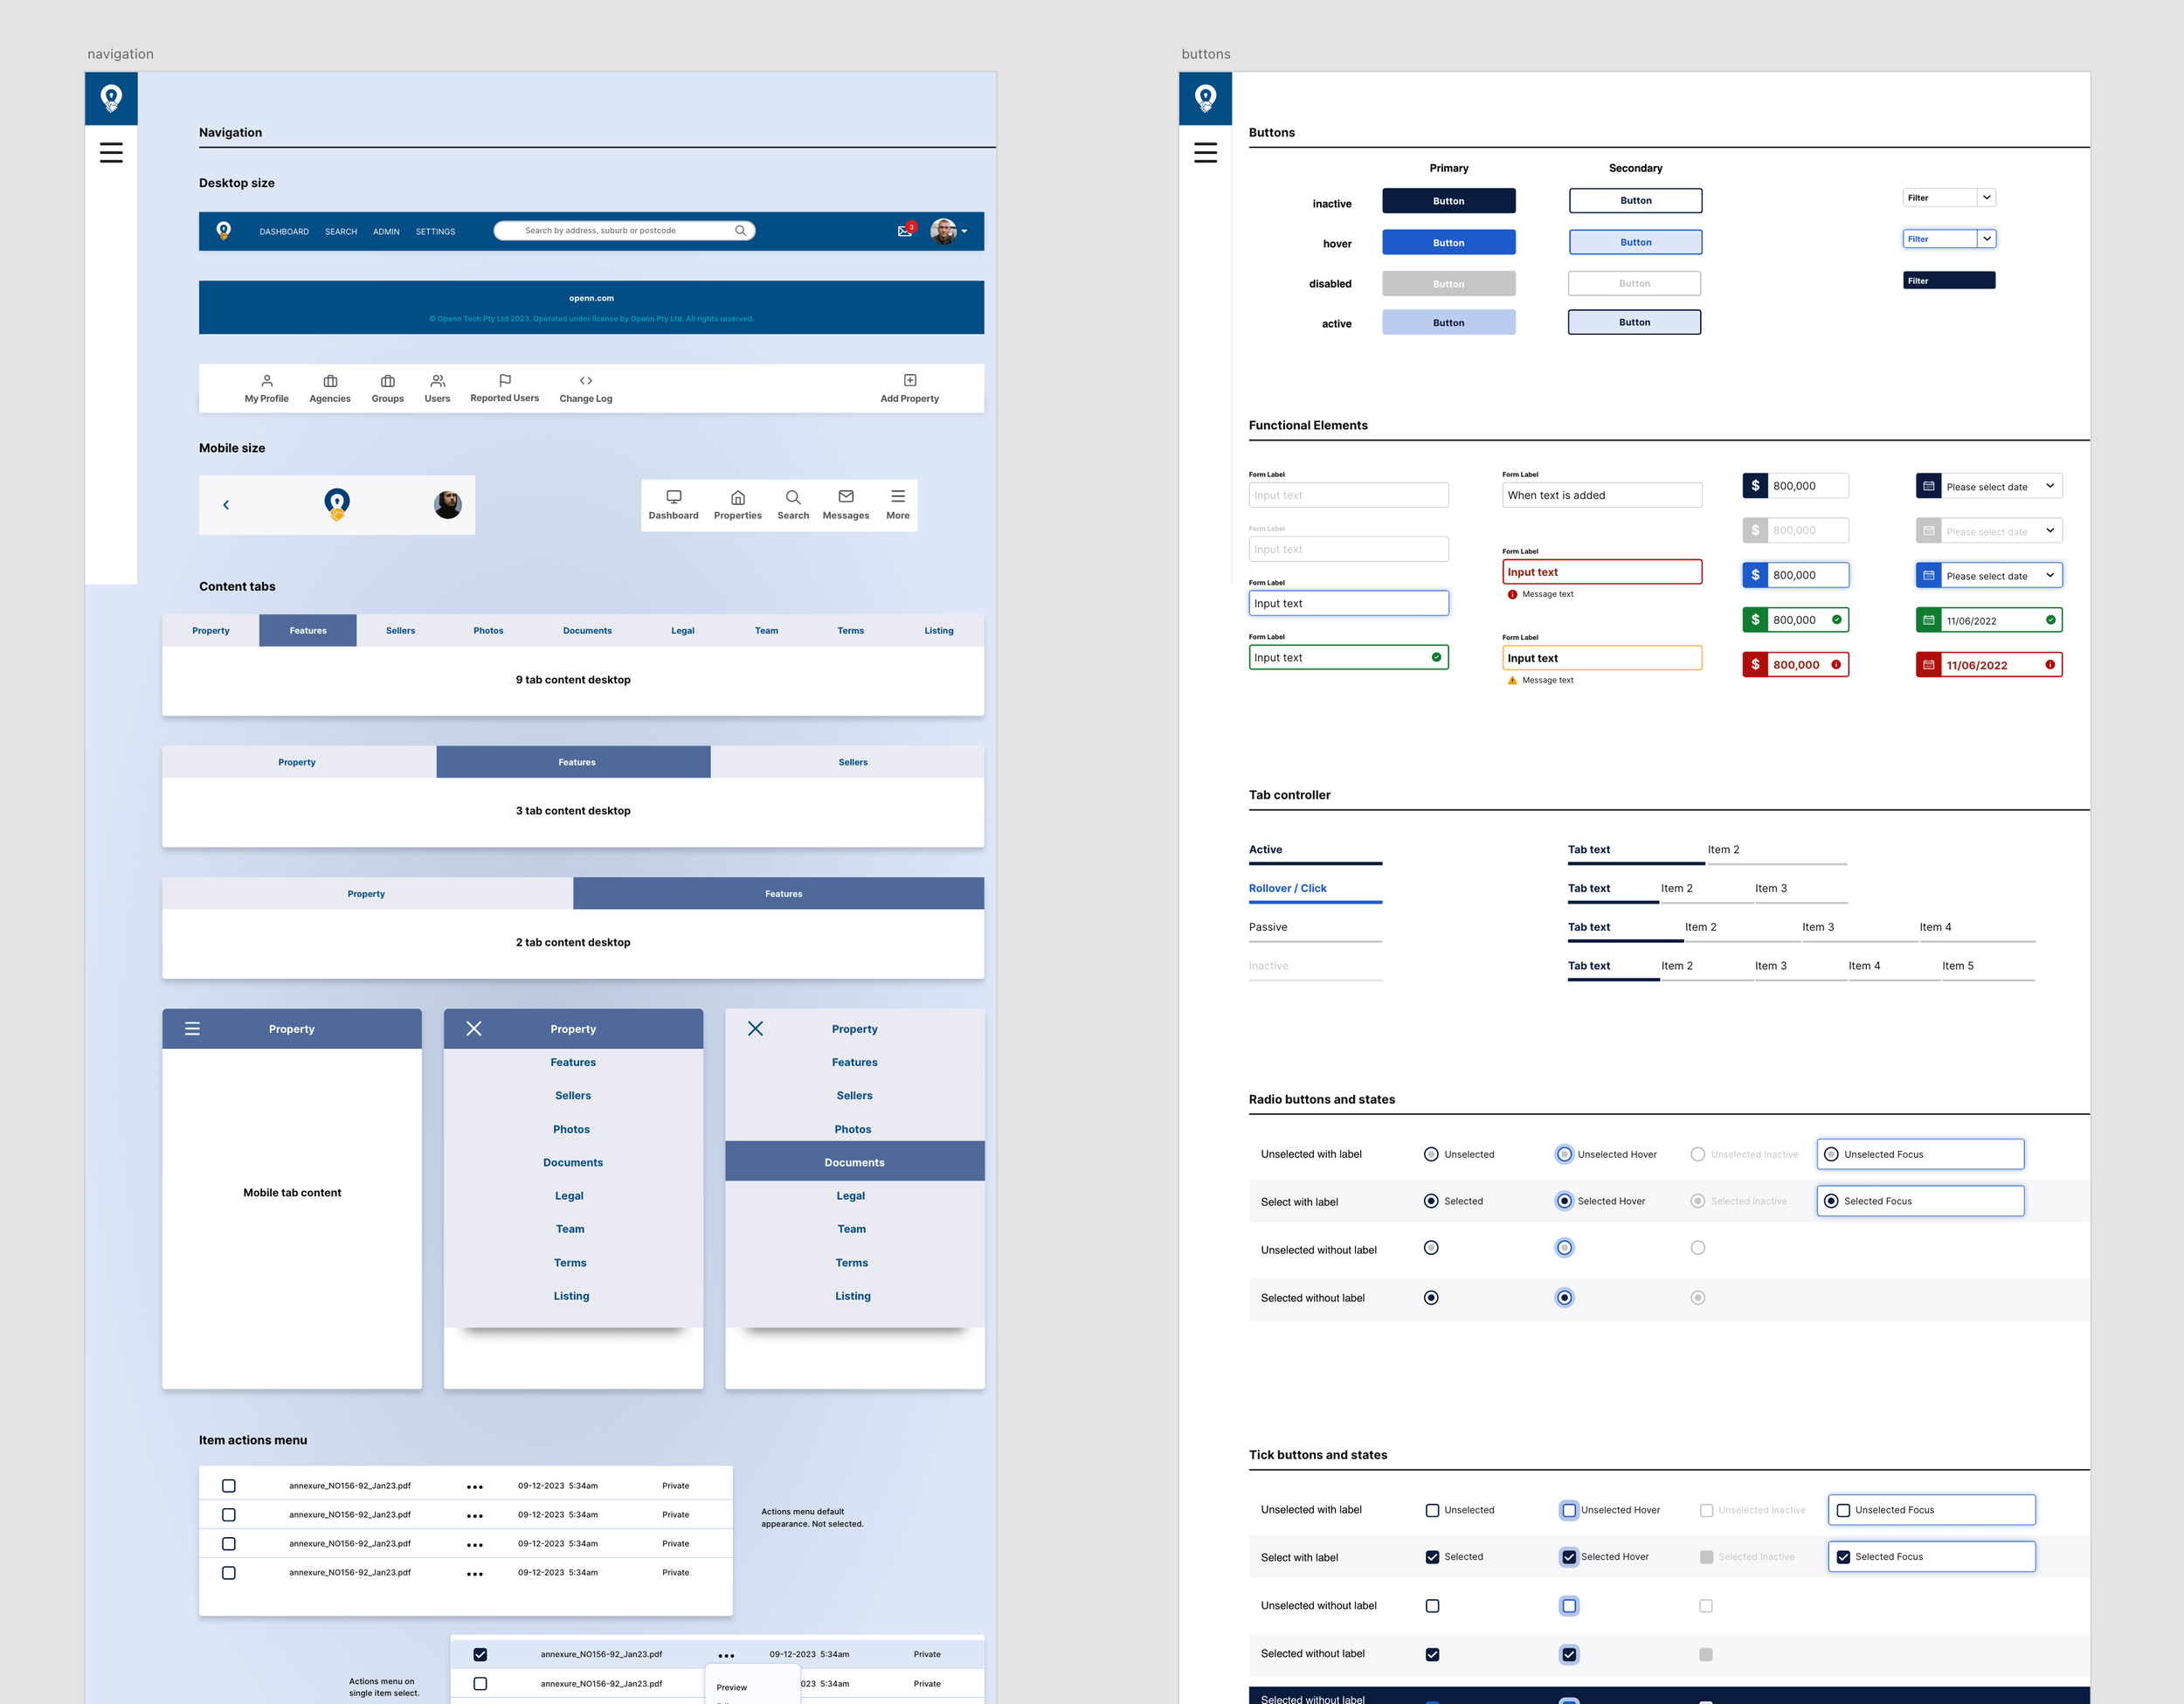Tap the Properties home icon in mobile nav
Image resolution: width=2184 pixels, height=1704 pixels.
[x=738, y=497]
